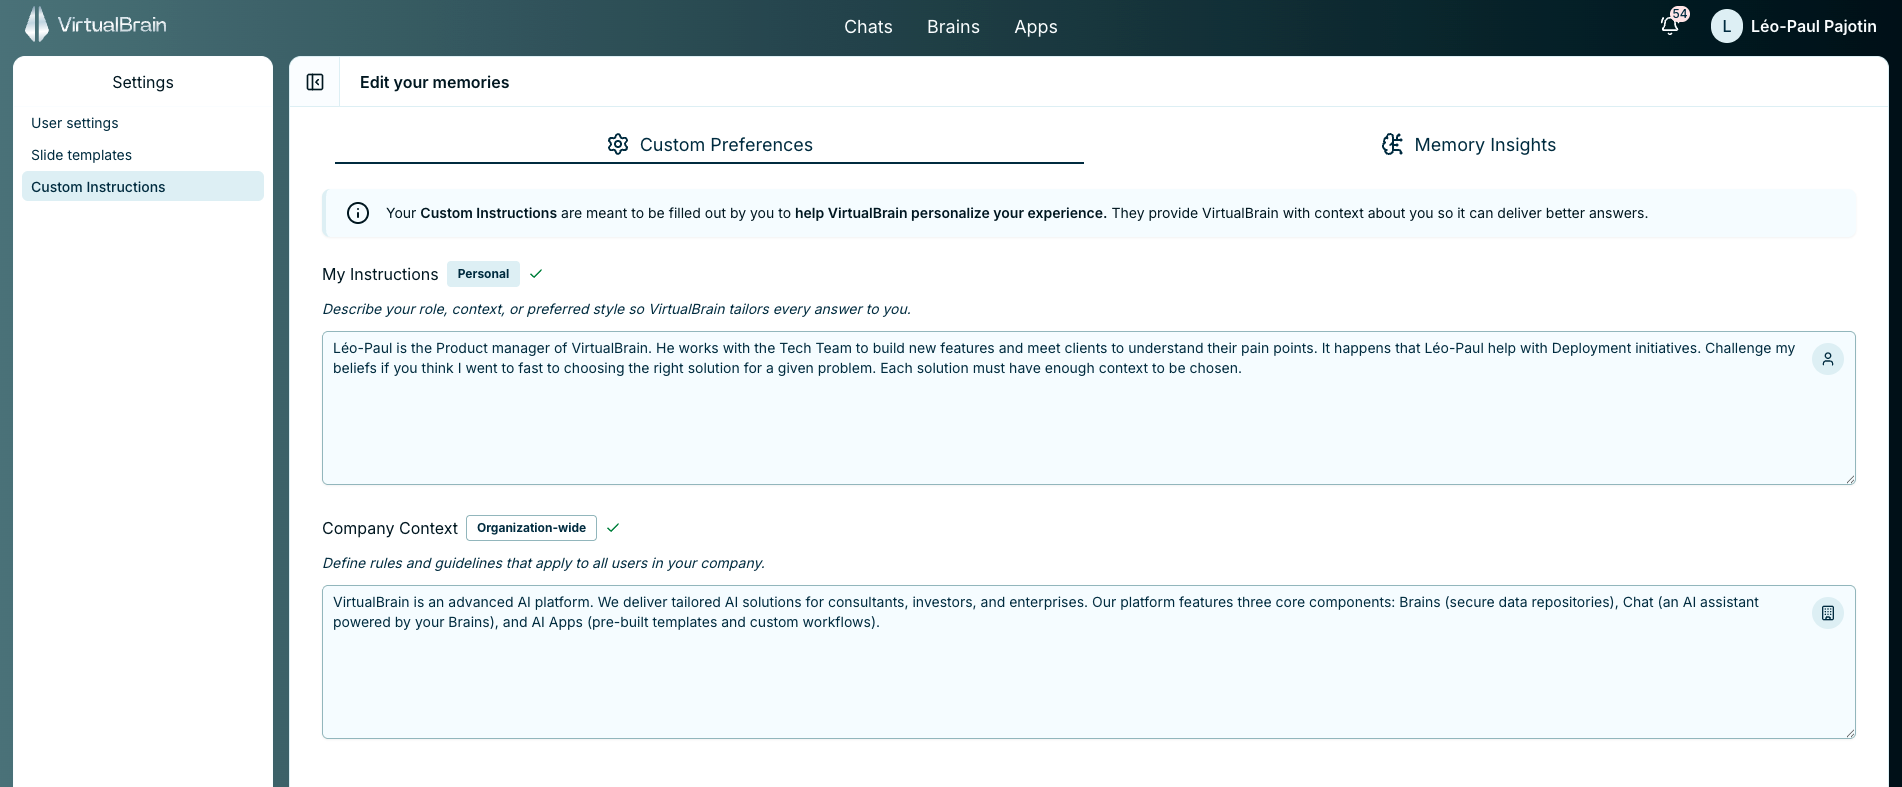Viewport: 1902px width, 787px height.
Task: Click the Edit your memories heading
Action: pos(434,82)
